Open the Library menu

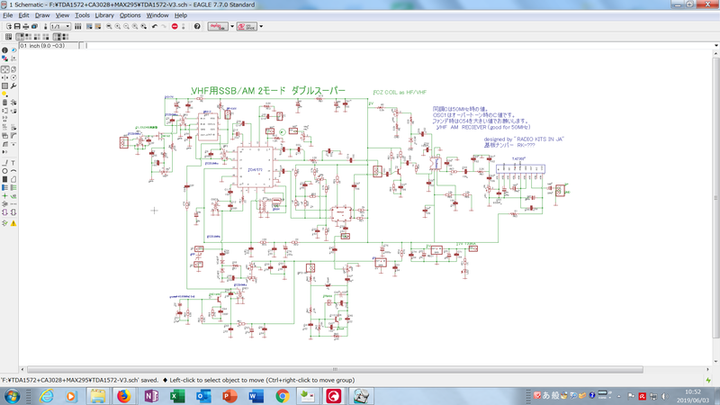(104, 16)
